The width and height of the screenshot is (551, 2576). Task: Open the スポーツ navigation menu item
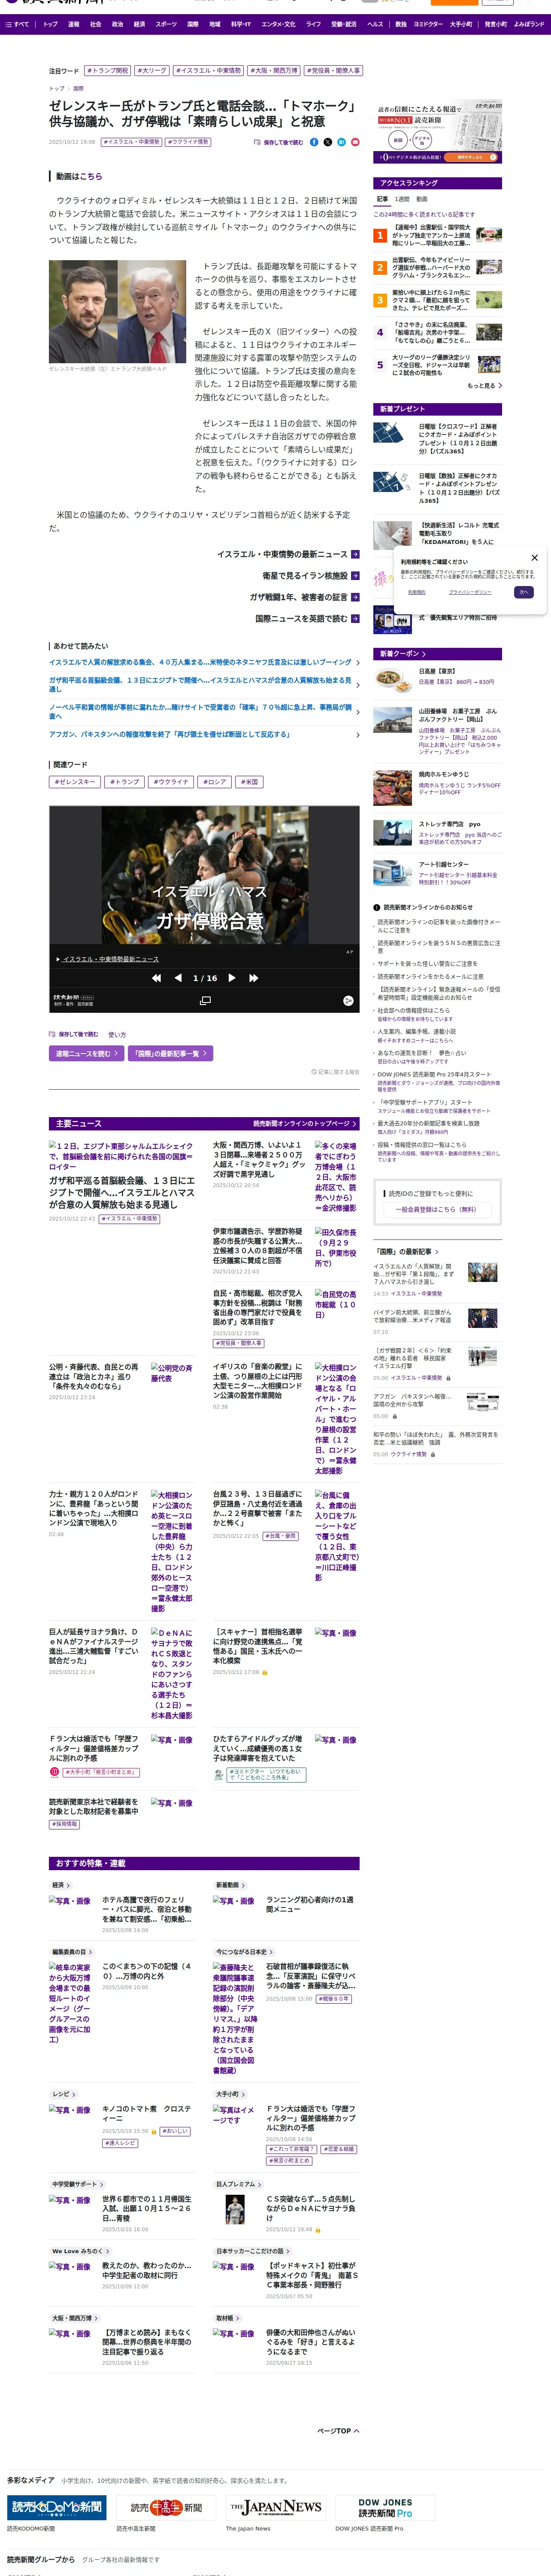coord(166,23)
